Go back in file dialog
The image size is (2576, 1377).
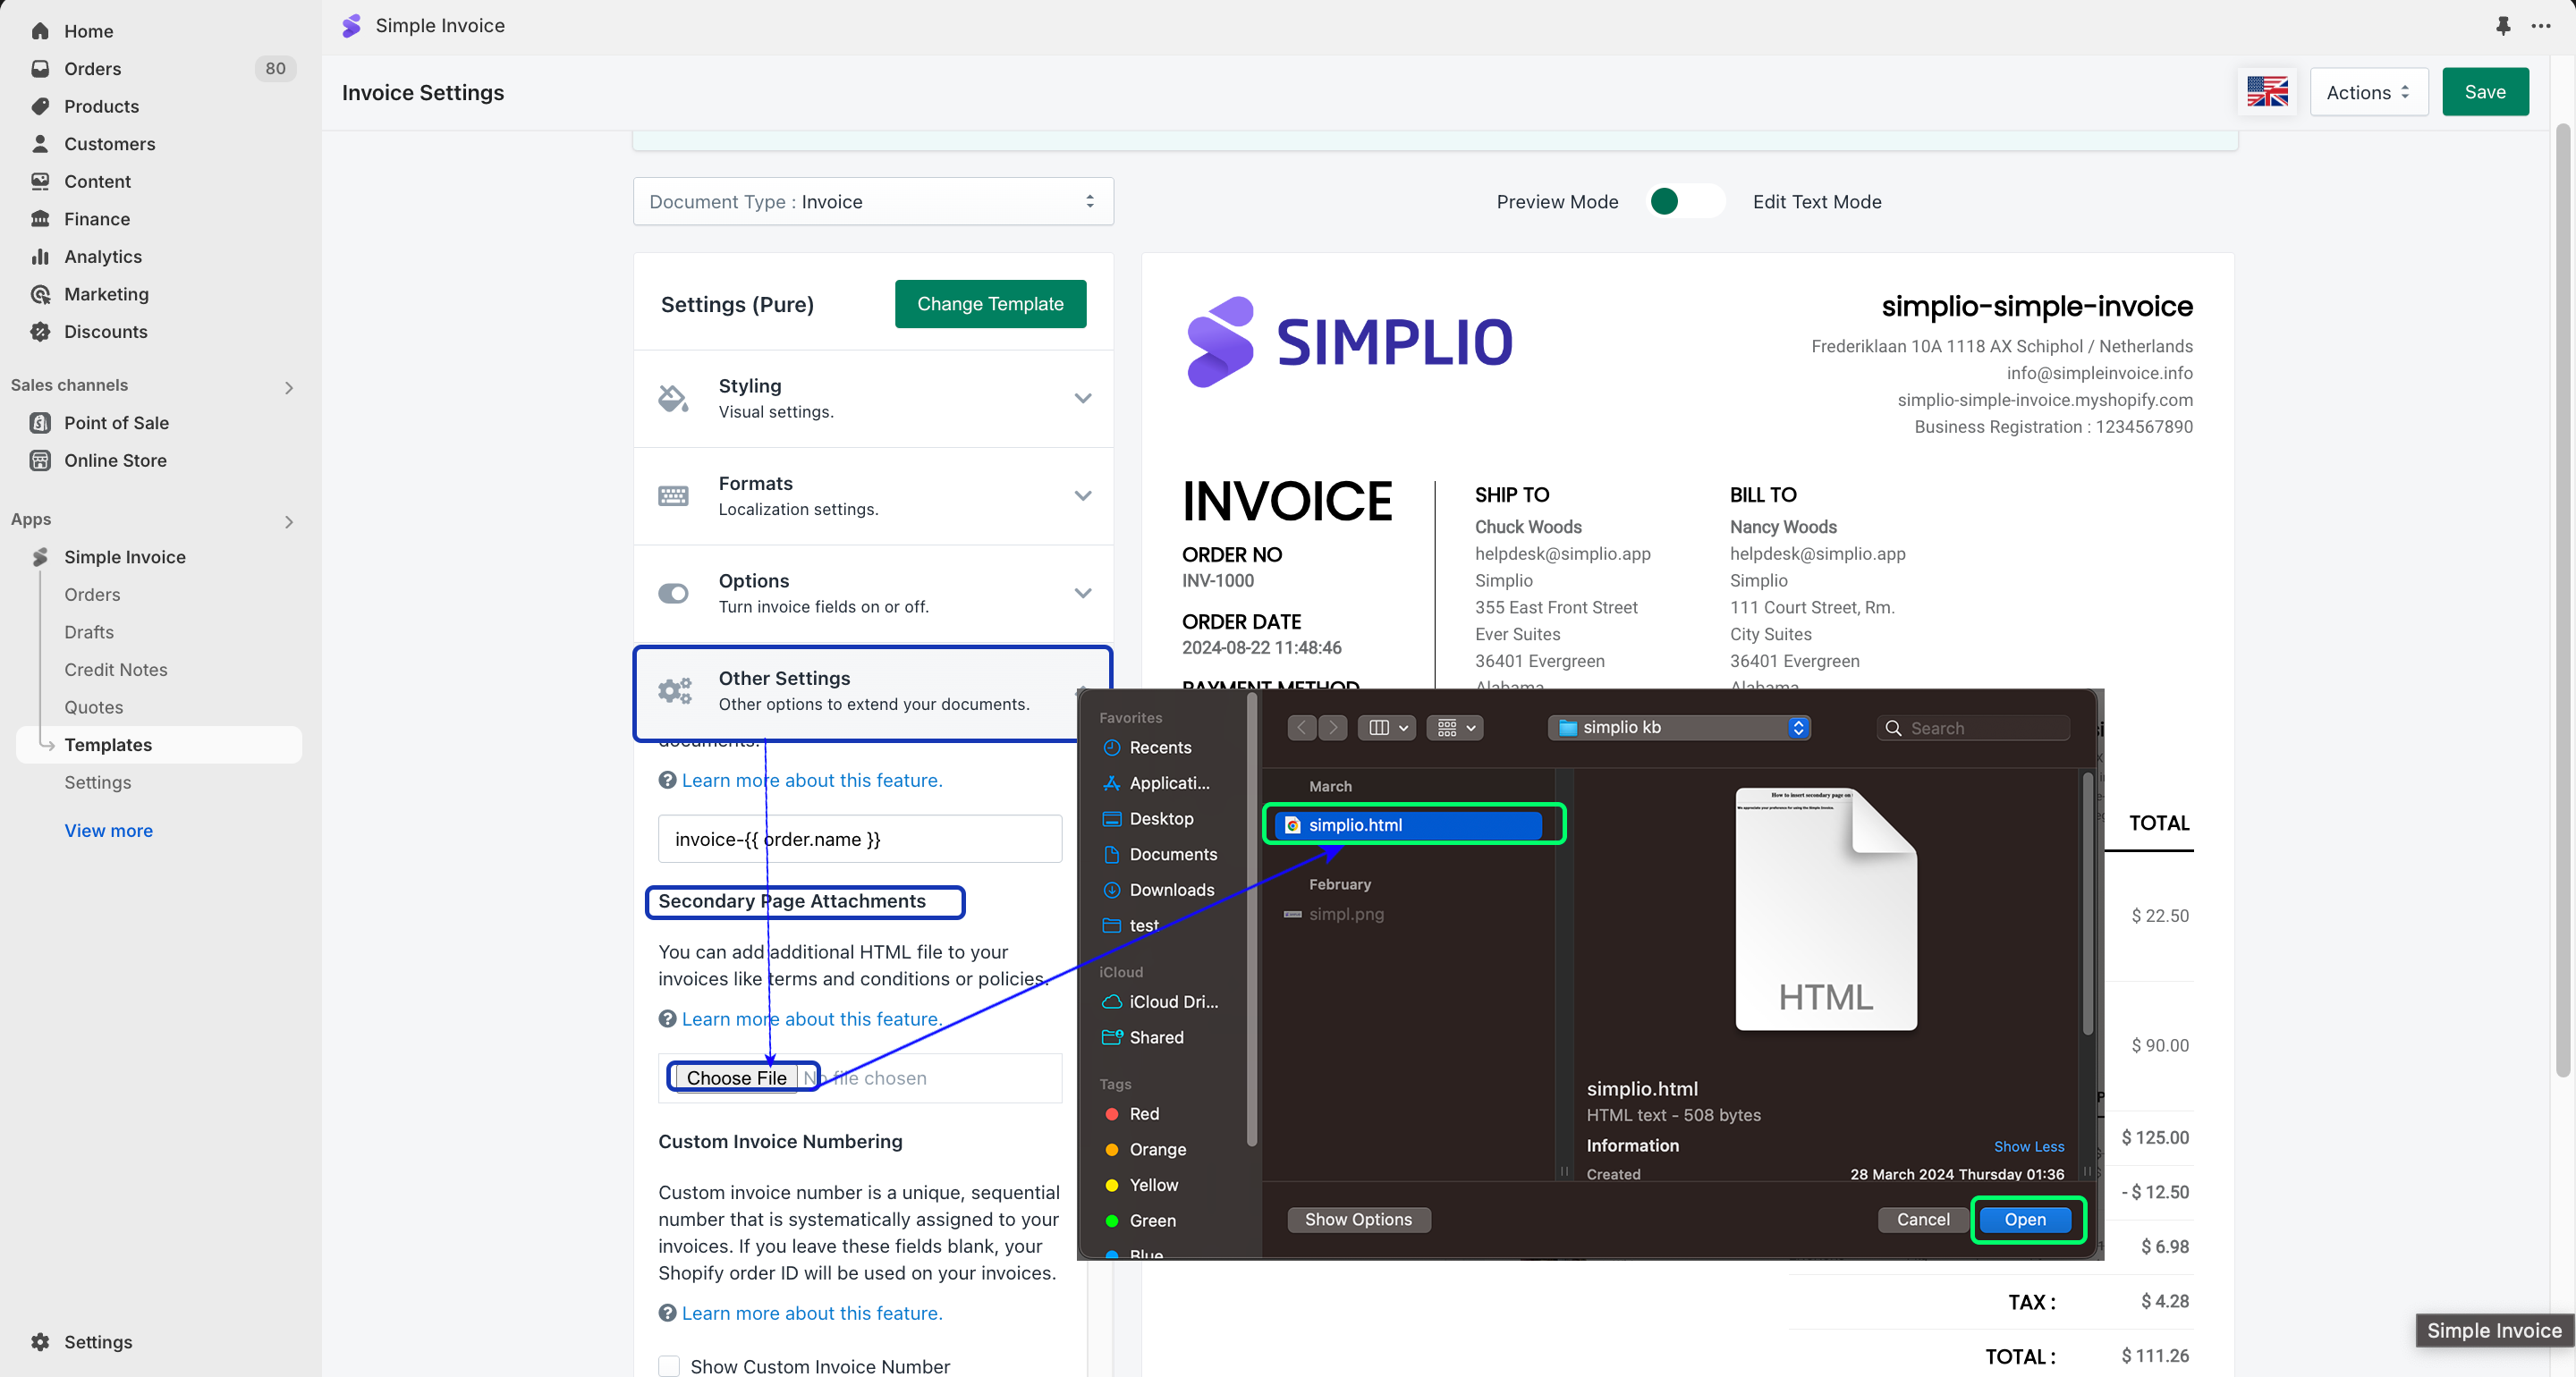[1301, 728]
